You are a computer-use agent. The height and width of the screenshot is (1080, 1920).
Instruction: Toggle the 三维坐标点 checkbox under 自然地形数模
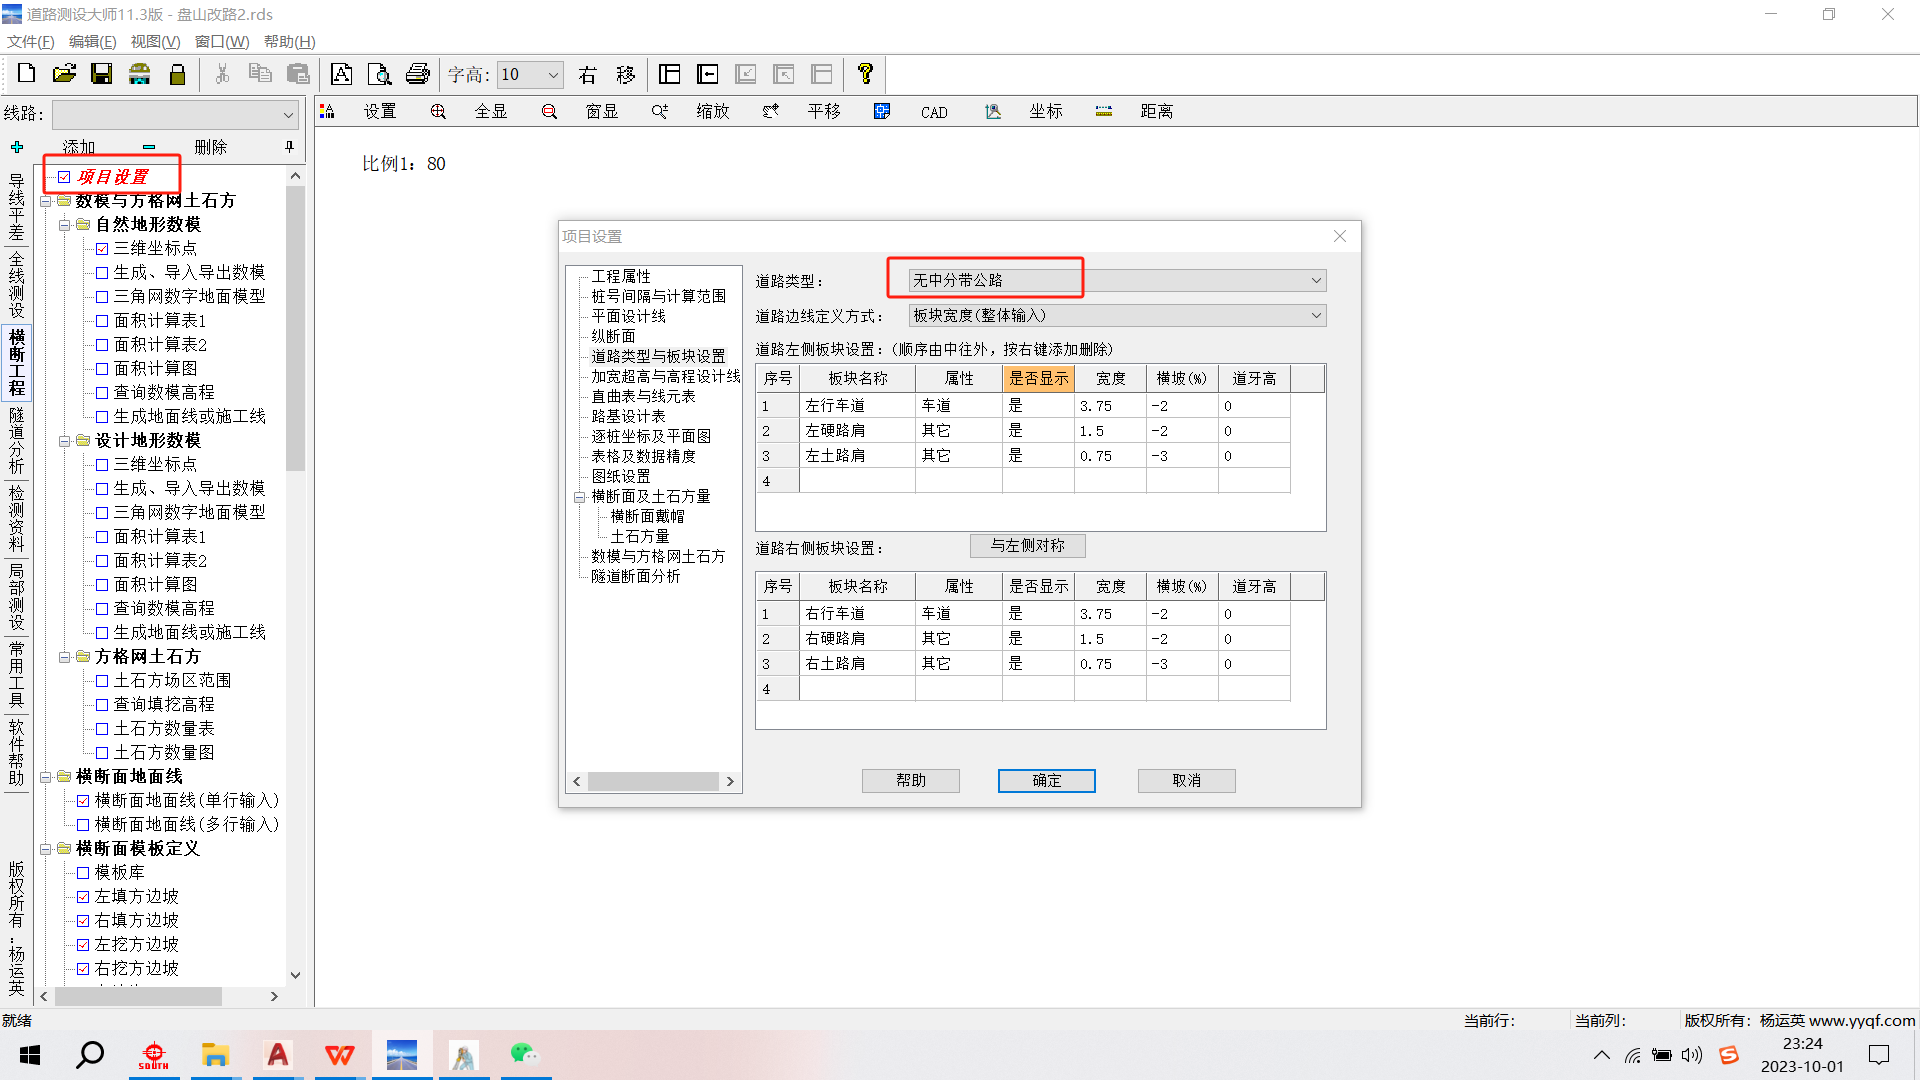point(102,249)
